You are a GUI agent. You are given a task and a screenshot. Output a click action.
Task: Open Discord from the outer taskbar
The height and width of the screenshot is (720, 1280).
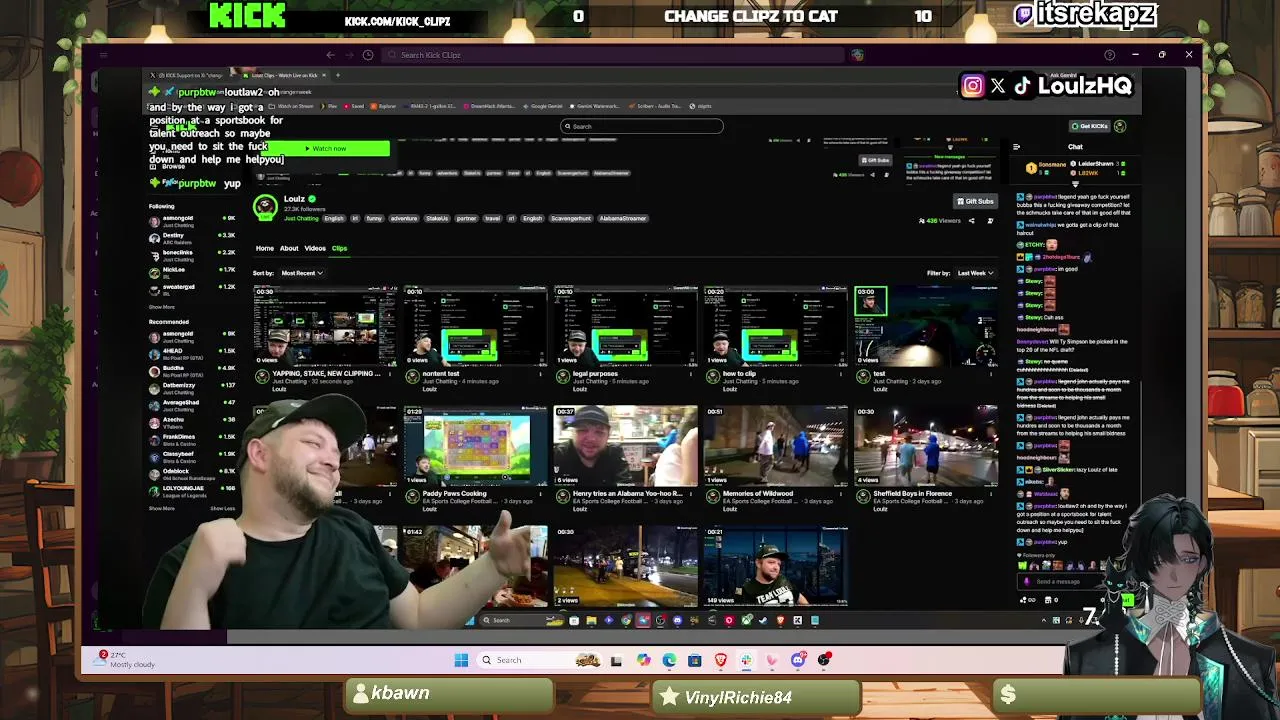798,660
